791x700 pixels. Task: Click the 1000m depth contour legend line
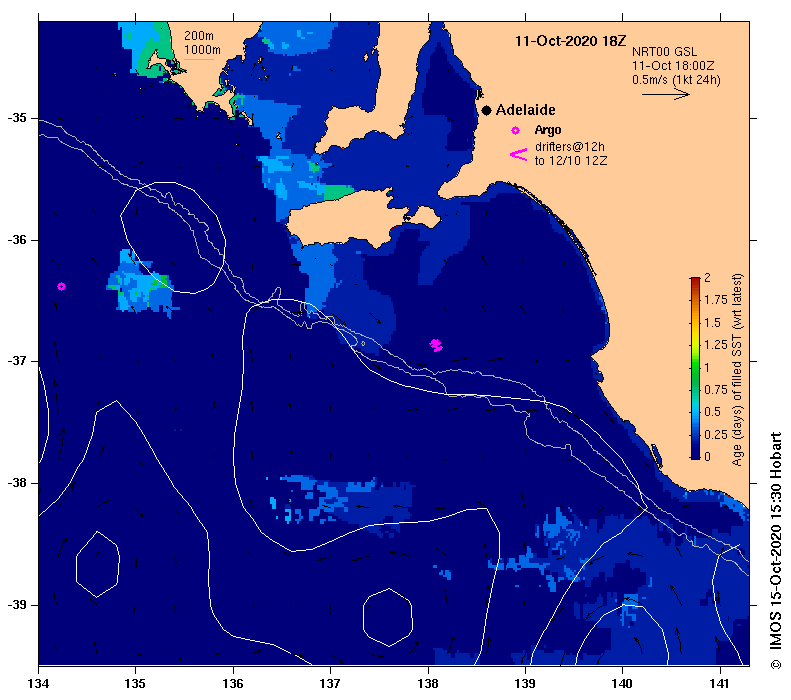[199, 60]
